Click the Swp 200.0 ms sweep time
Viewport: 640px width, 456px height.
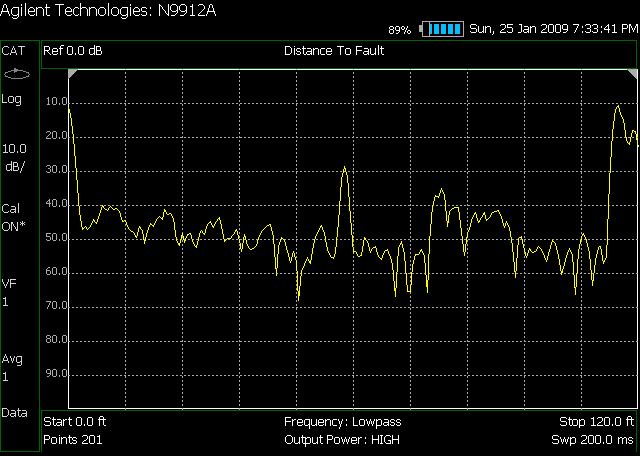tap(592, 440)
